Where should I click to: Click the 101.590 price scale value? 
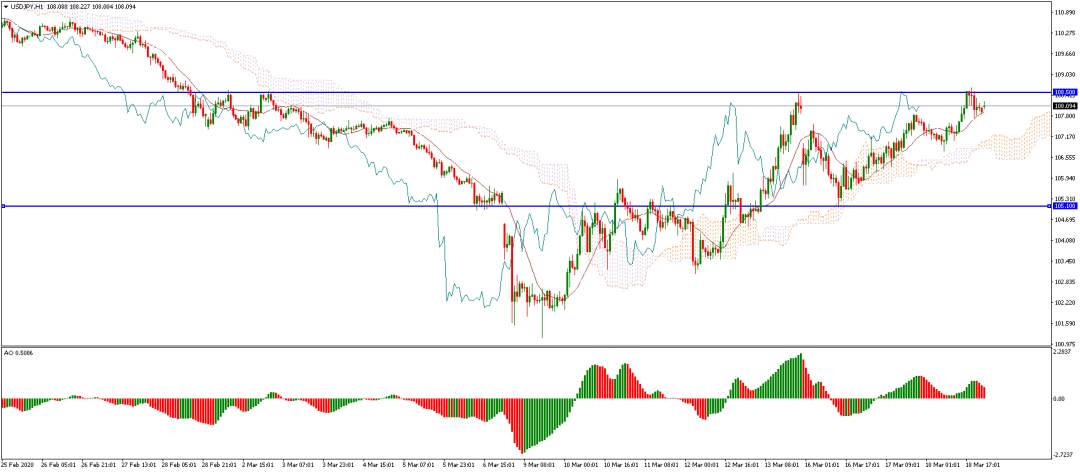point(1064,323)
